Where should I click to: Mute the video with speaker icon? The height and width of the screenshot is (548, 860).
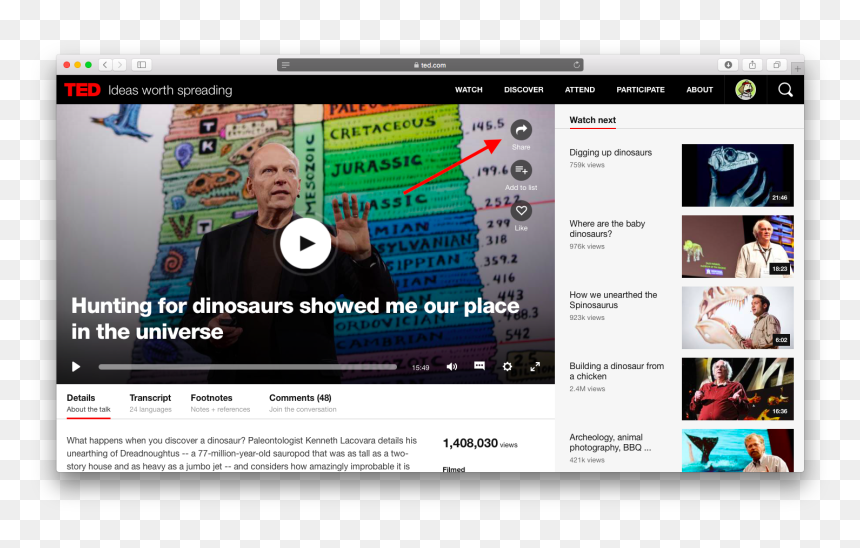[x=451, y=366]
